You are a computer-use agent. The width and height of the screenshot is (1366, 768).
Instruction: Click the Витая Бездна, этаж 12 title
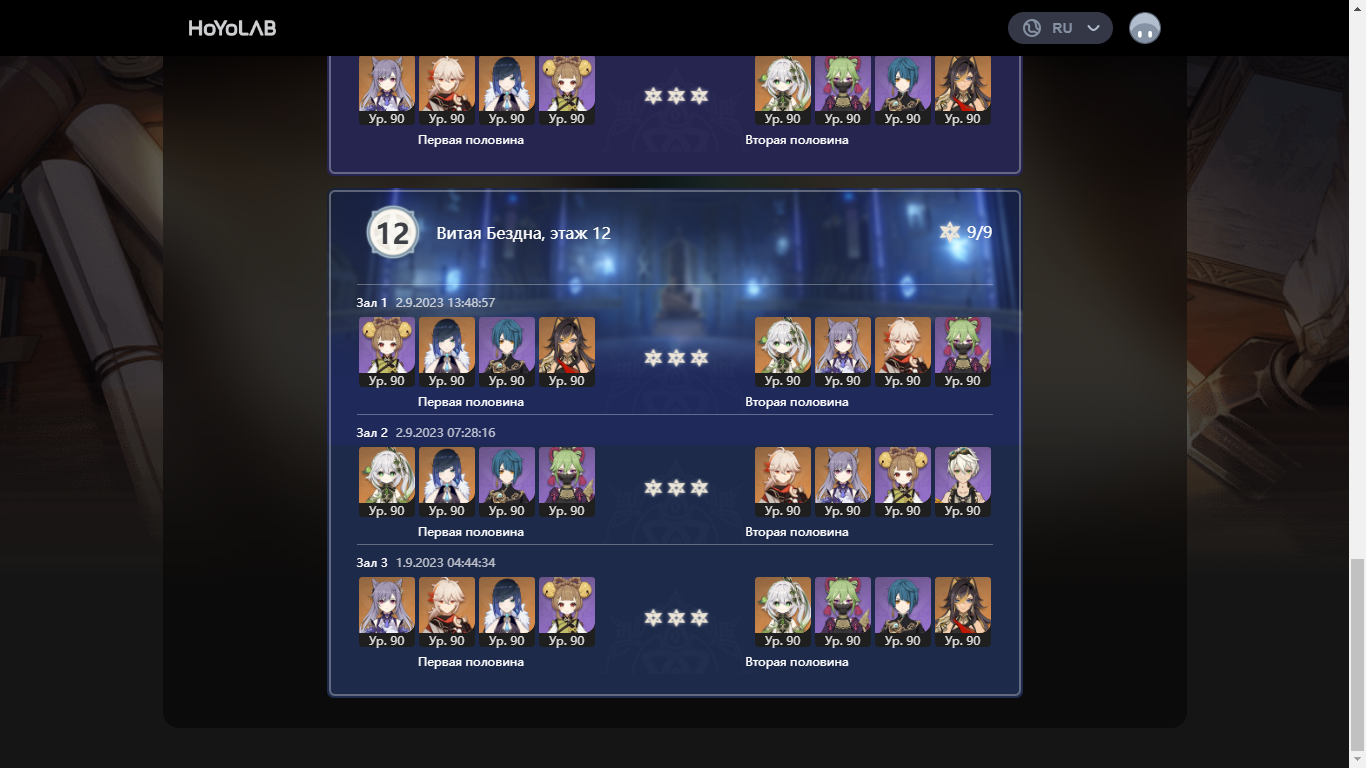(x=524, y=233)
